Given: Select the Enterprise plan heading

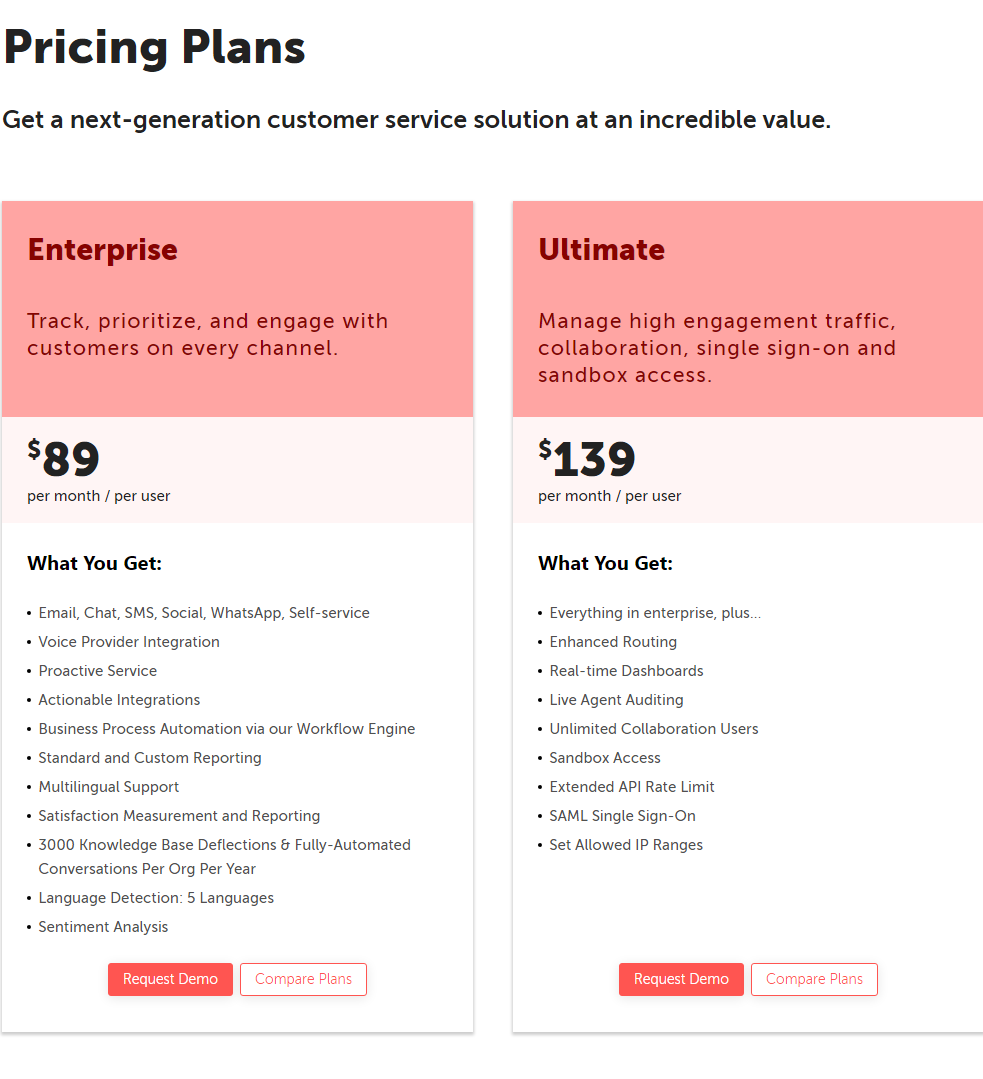Looking at the screenshot, I should 103,250.
